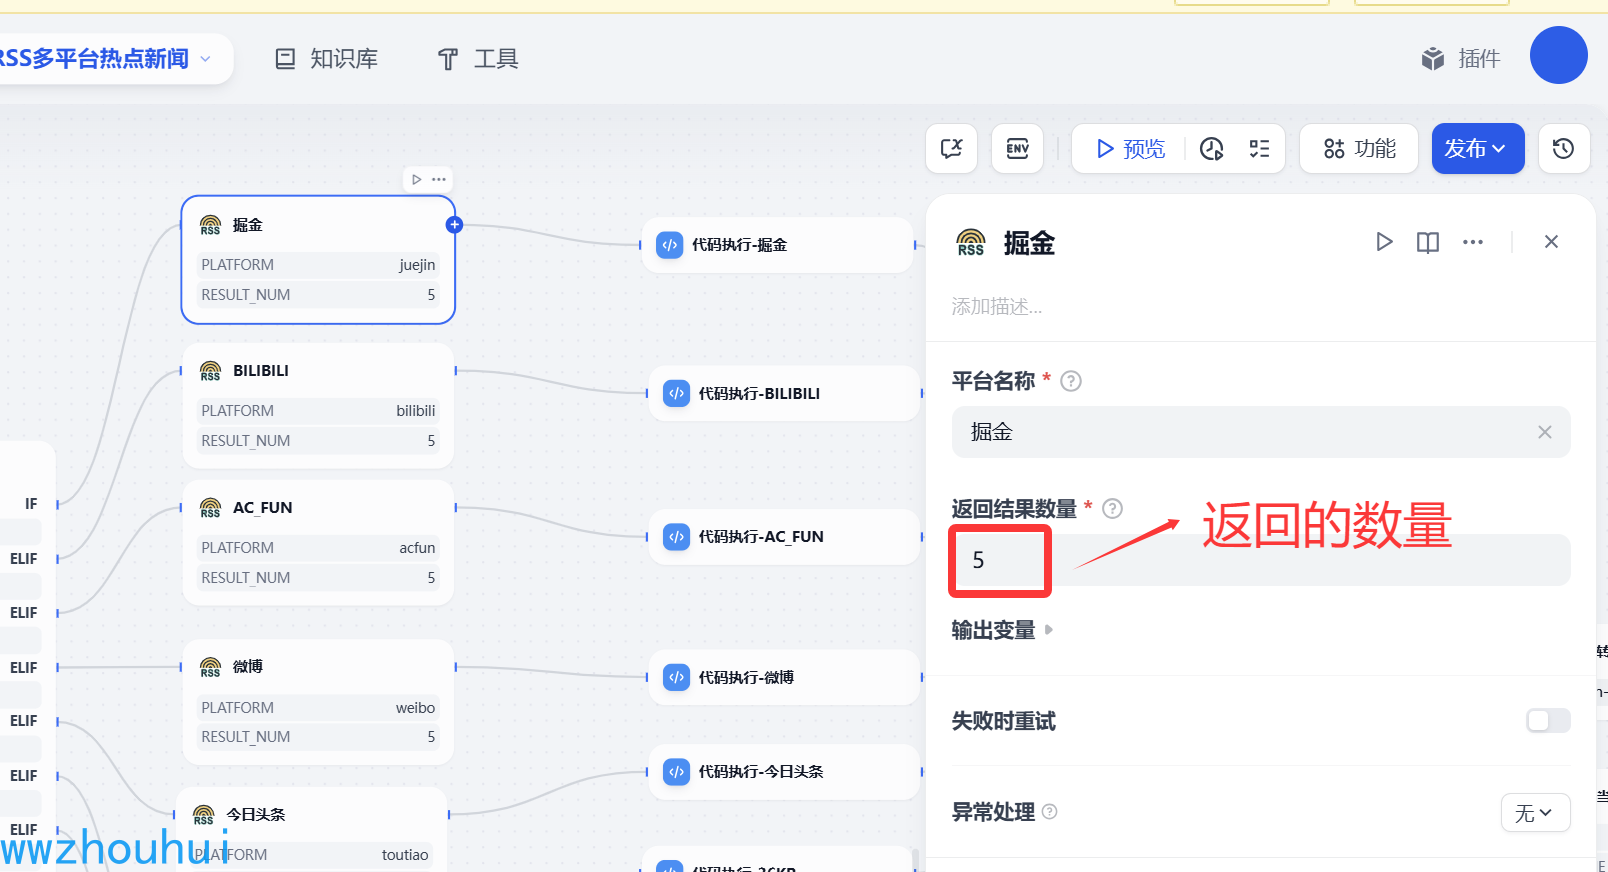The height and width of the screenshot is (872, 1608).
Task: Click the RSS icon on BILIBILI node
Action: pos(210,371)
